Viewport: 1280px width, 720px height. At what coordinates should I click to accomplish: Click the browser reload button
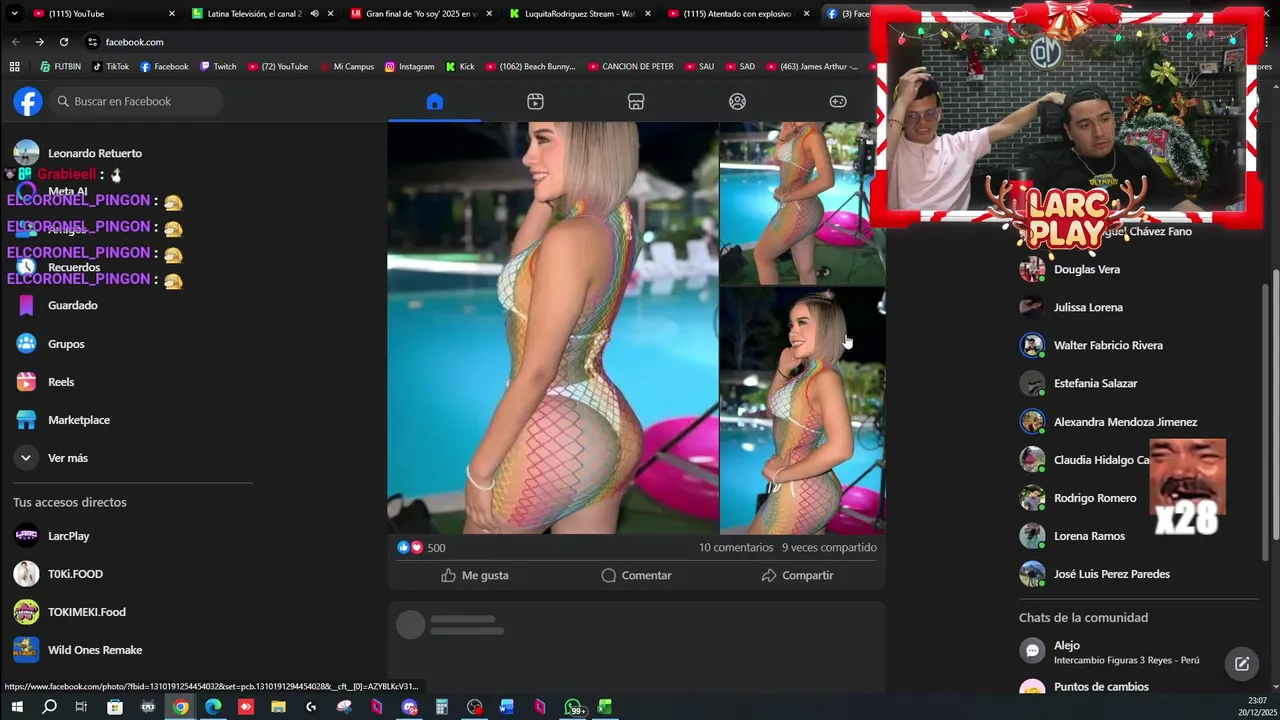click(x=64, y=41)
